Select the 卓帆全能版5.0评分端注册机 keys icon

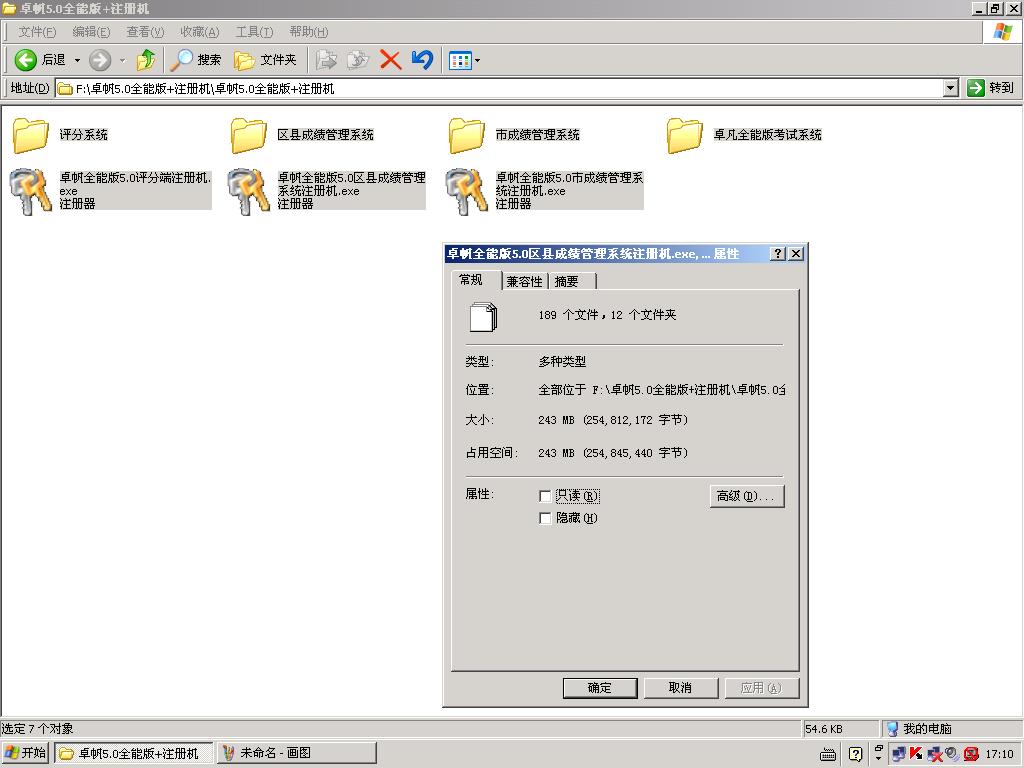point(30,191)
